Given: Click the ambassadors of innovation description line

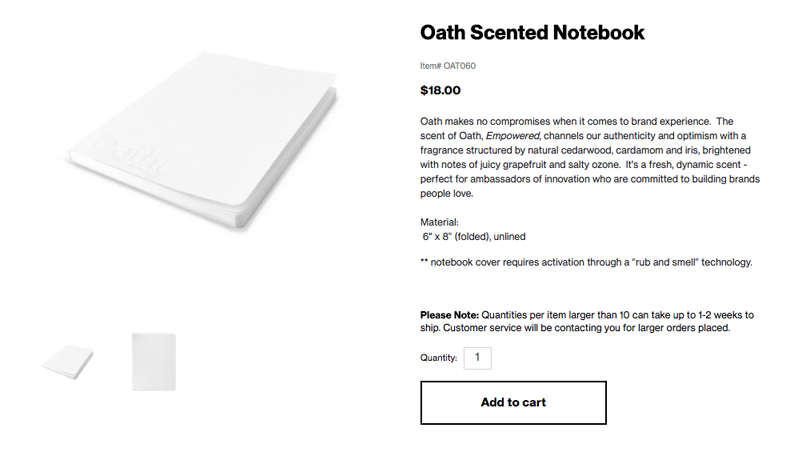Looking at the screenshot, I should click(590, 179).
